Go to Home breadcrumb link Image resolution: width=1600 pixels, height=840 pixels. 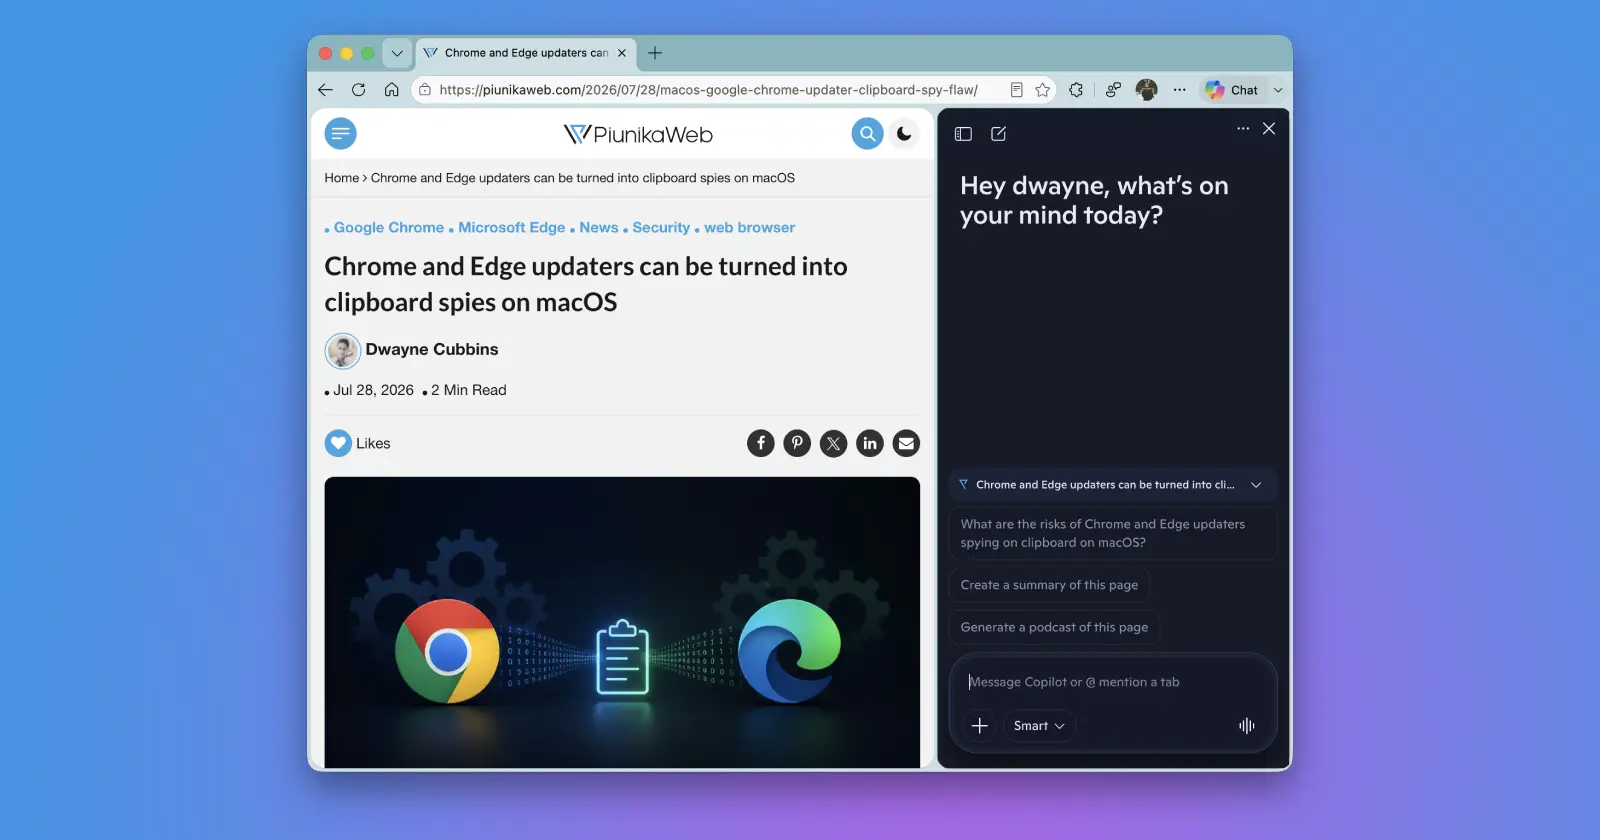pos(341,178)
